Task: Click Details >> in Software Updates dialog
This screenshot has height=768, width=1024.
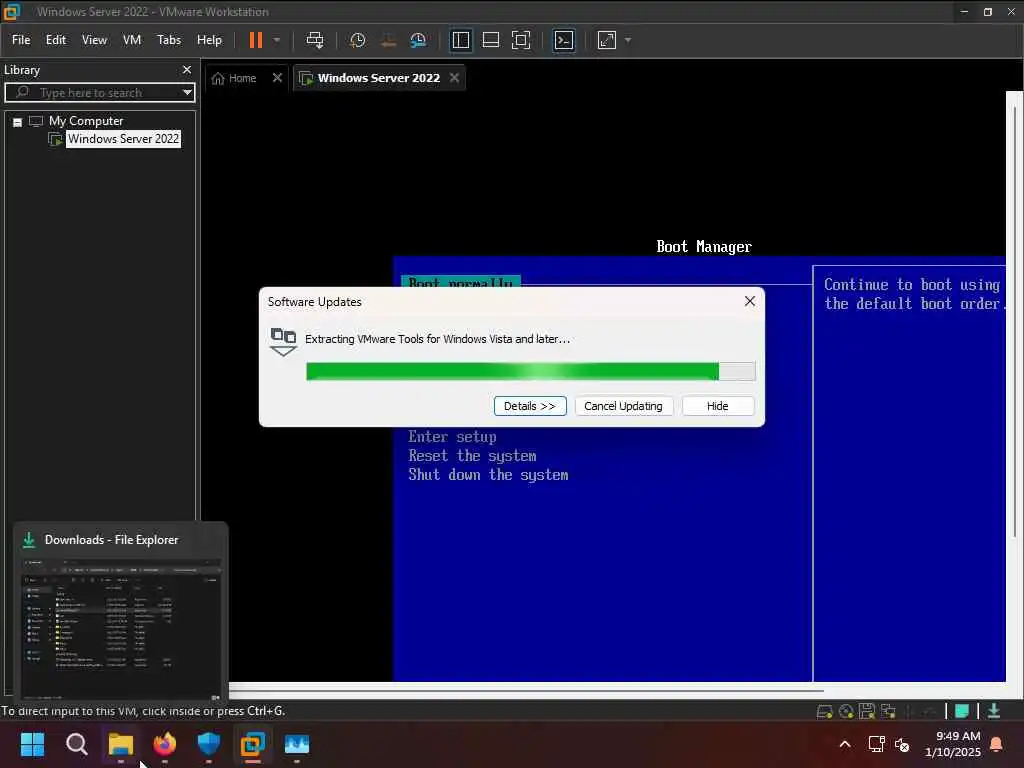Action: click(530, 406)
